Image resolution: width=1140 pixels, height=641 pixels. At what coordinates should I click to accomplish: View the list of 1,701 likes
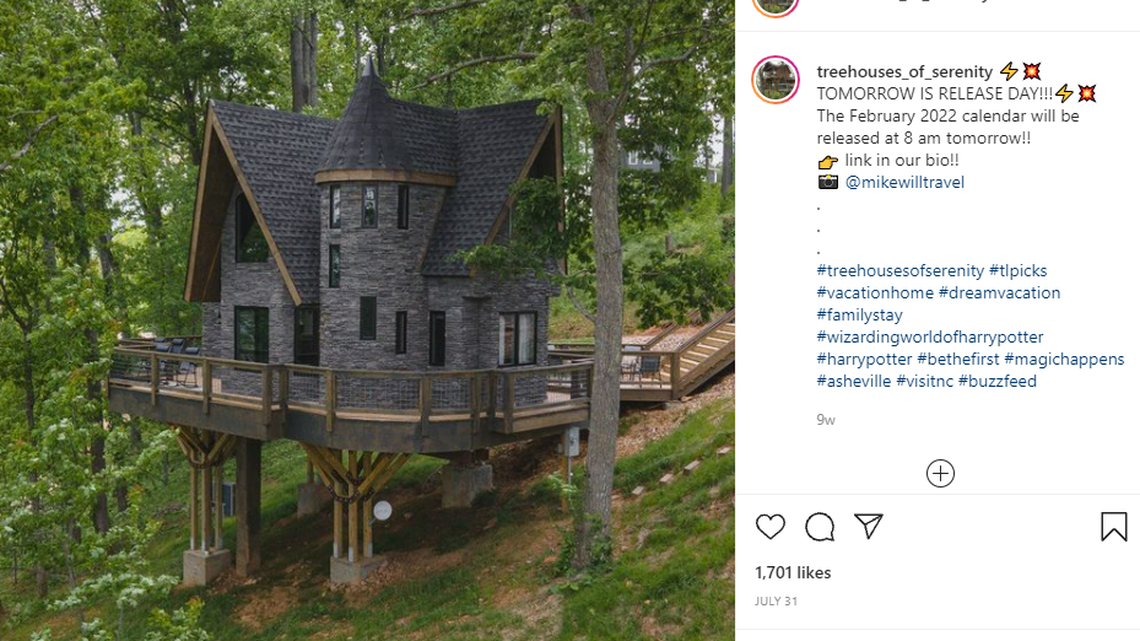tap(793, 572)
